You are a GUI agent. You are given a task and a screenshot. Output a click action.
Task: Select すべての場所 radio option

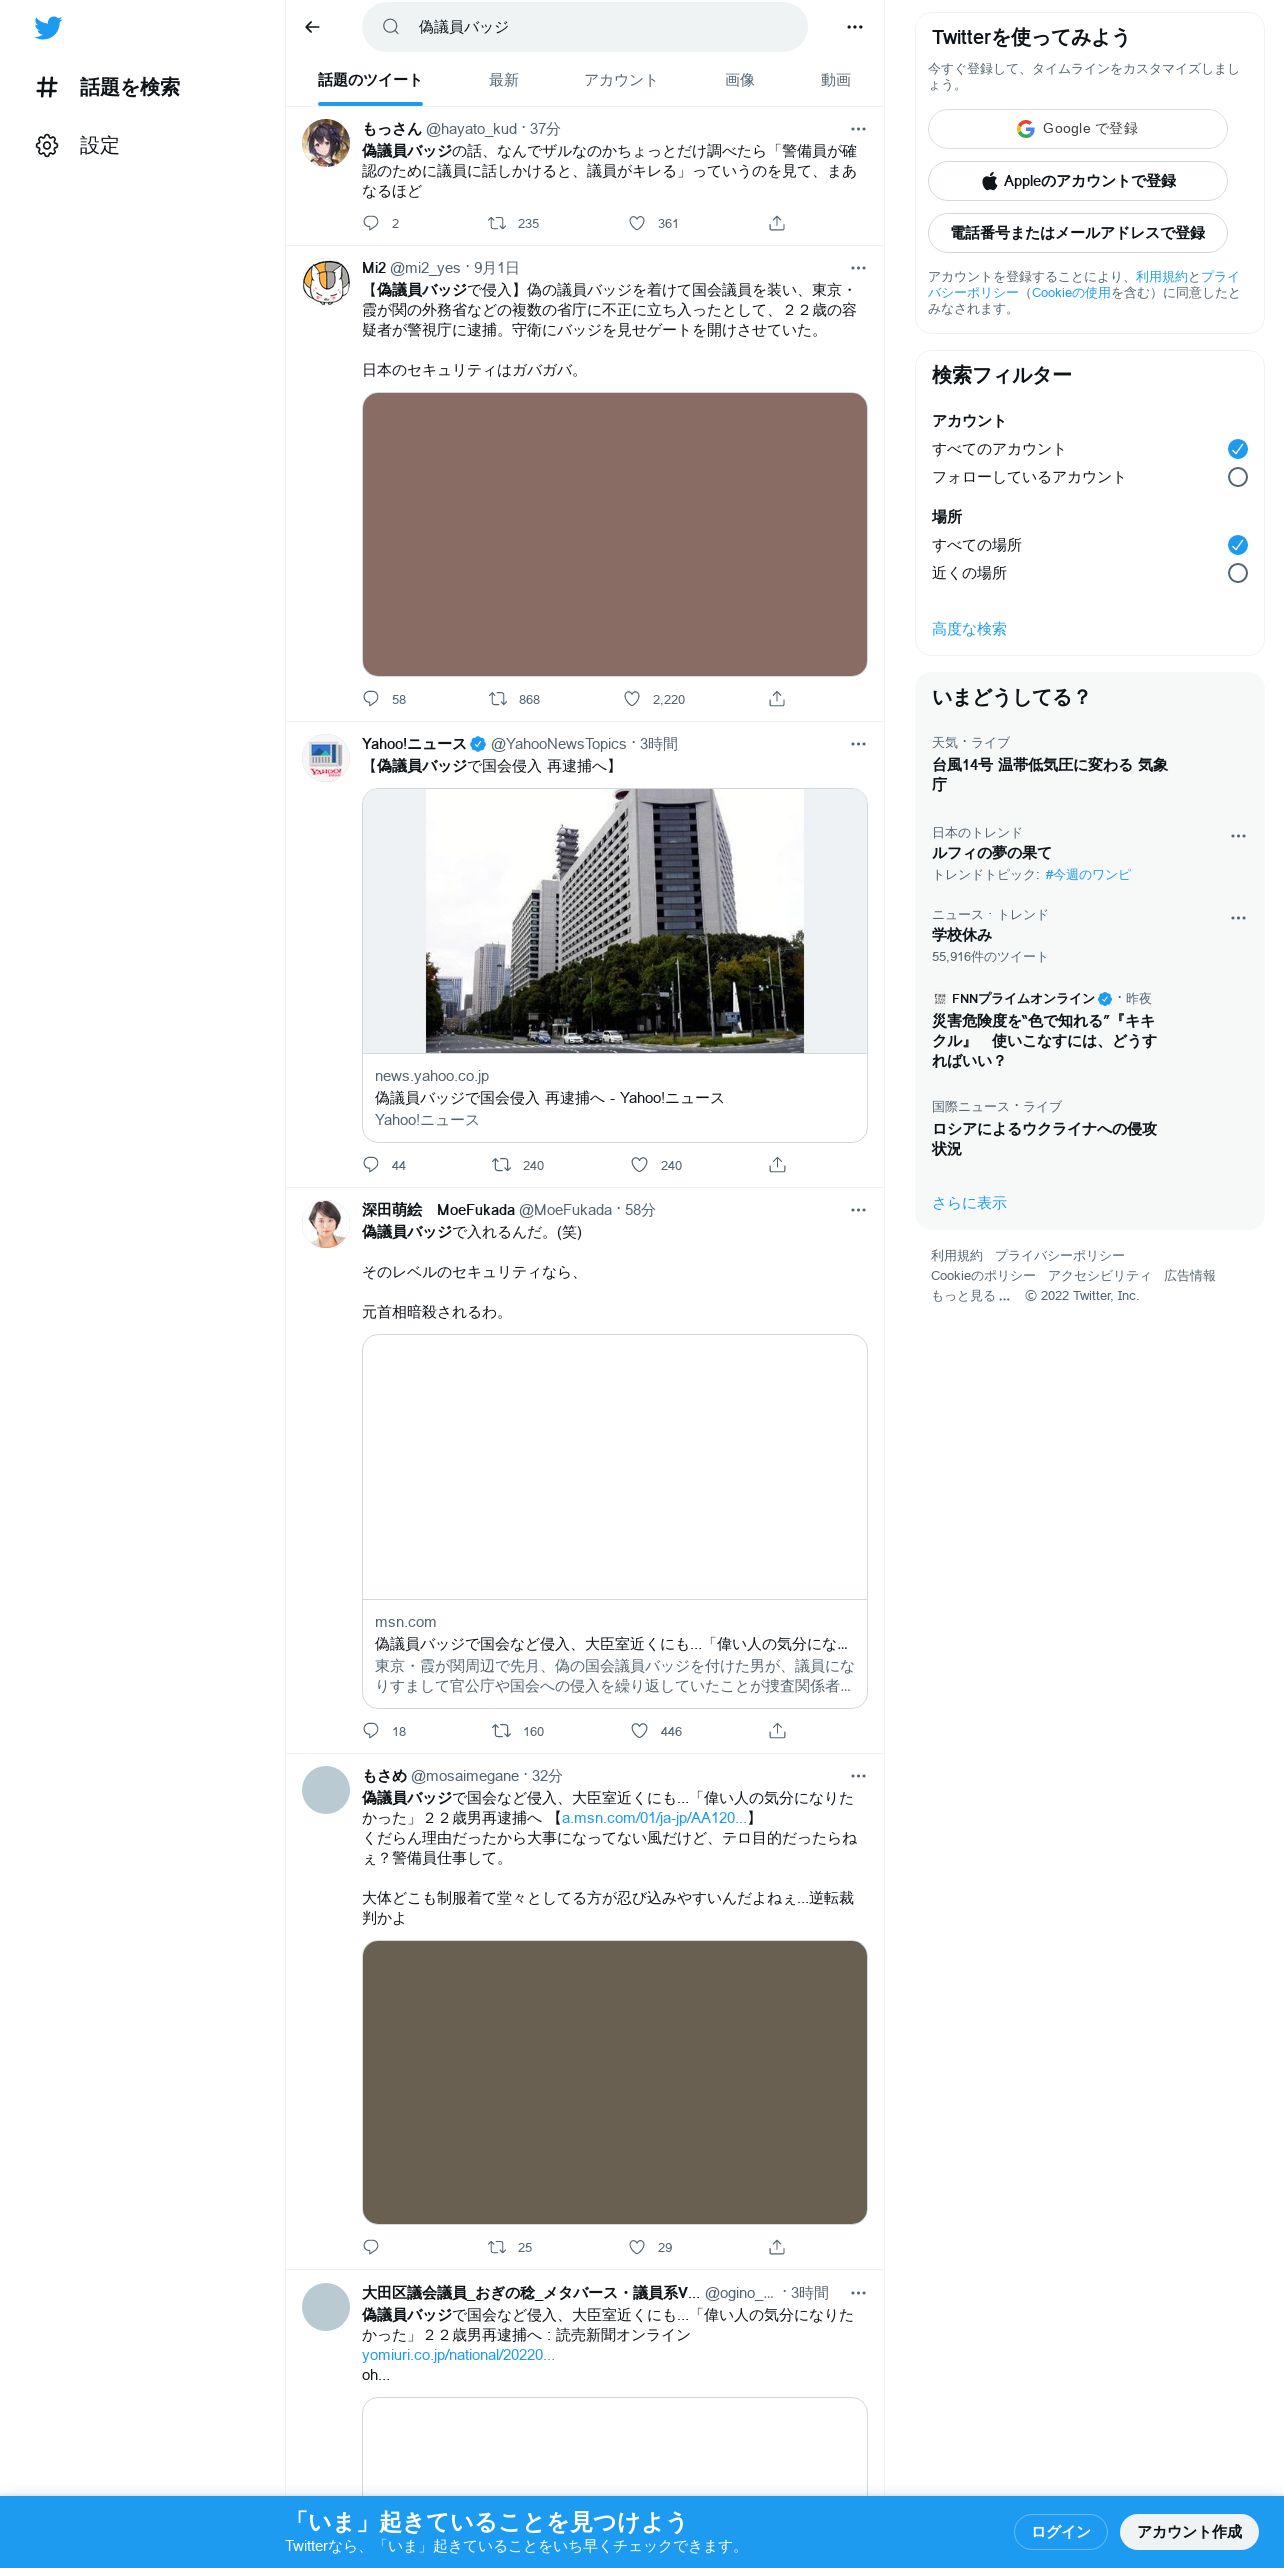coord(1238,545)
